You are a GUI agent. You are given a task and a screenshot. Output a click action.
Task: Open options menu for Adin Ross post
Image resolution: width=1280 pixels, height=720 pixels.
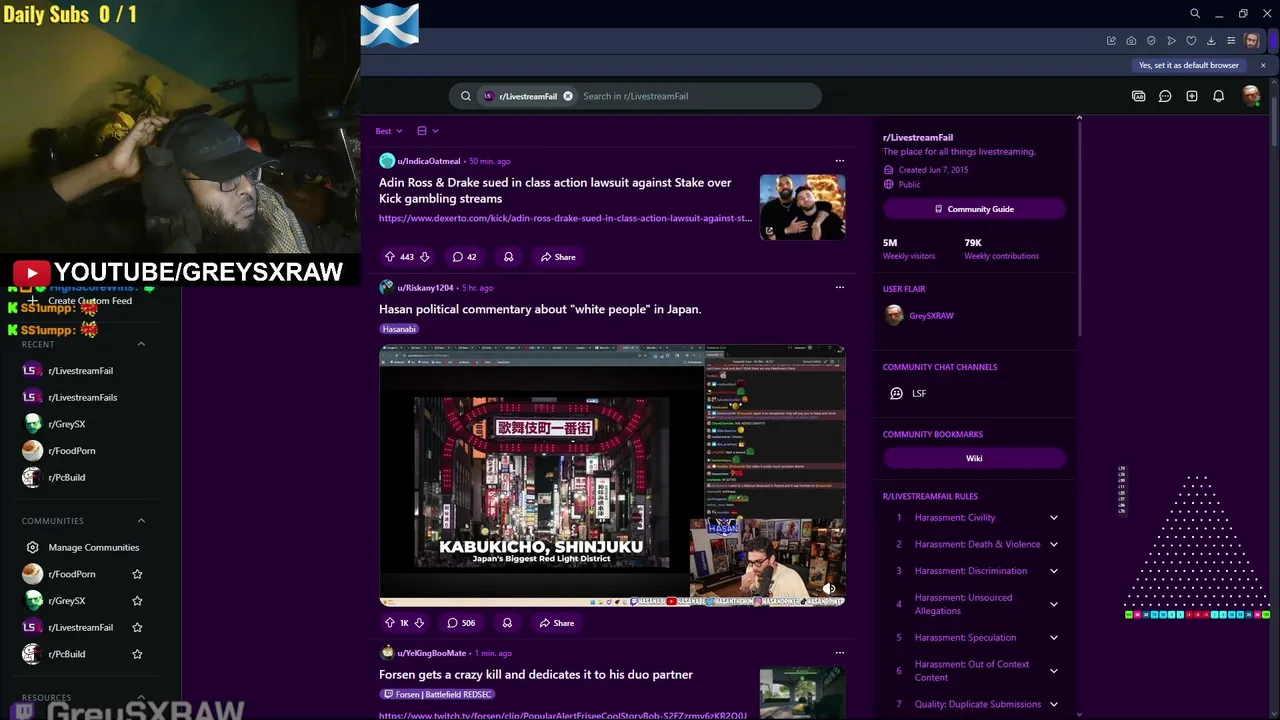coord(839,161)
